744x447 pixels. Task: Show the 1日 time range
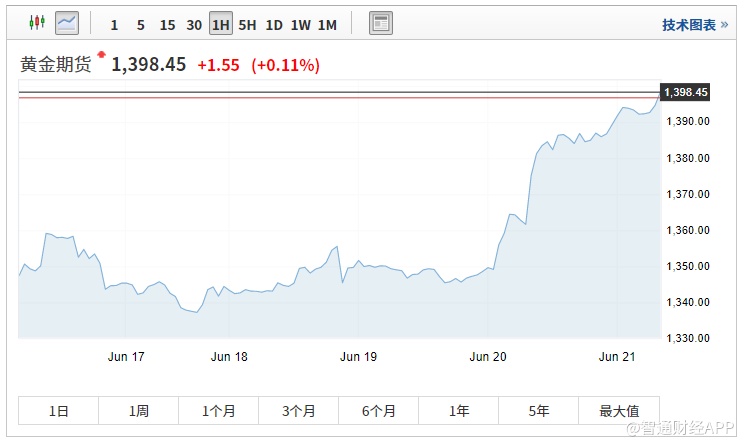pos(59,410)
